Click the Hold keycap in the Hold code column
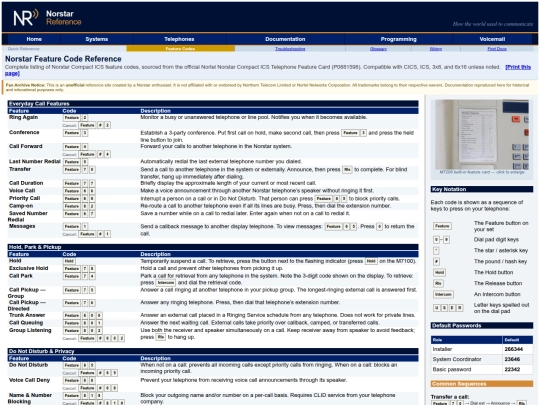Screen dimensions: 540x405 point(69,261)
